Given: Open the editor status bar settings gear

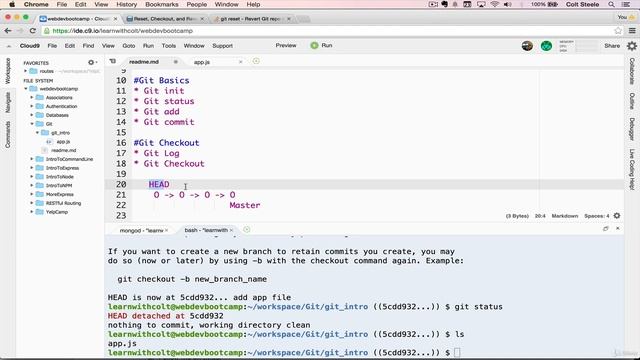Looking at the screenshot, I should tap(617, 216).
